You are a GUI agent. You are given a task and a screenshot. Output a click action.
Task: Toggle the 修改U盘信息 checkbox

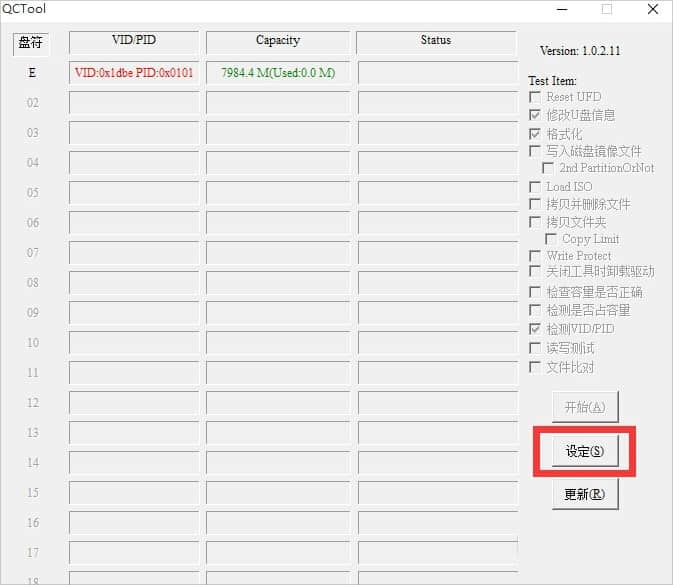point(535,115)
